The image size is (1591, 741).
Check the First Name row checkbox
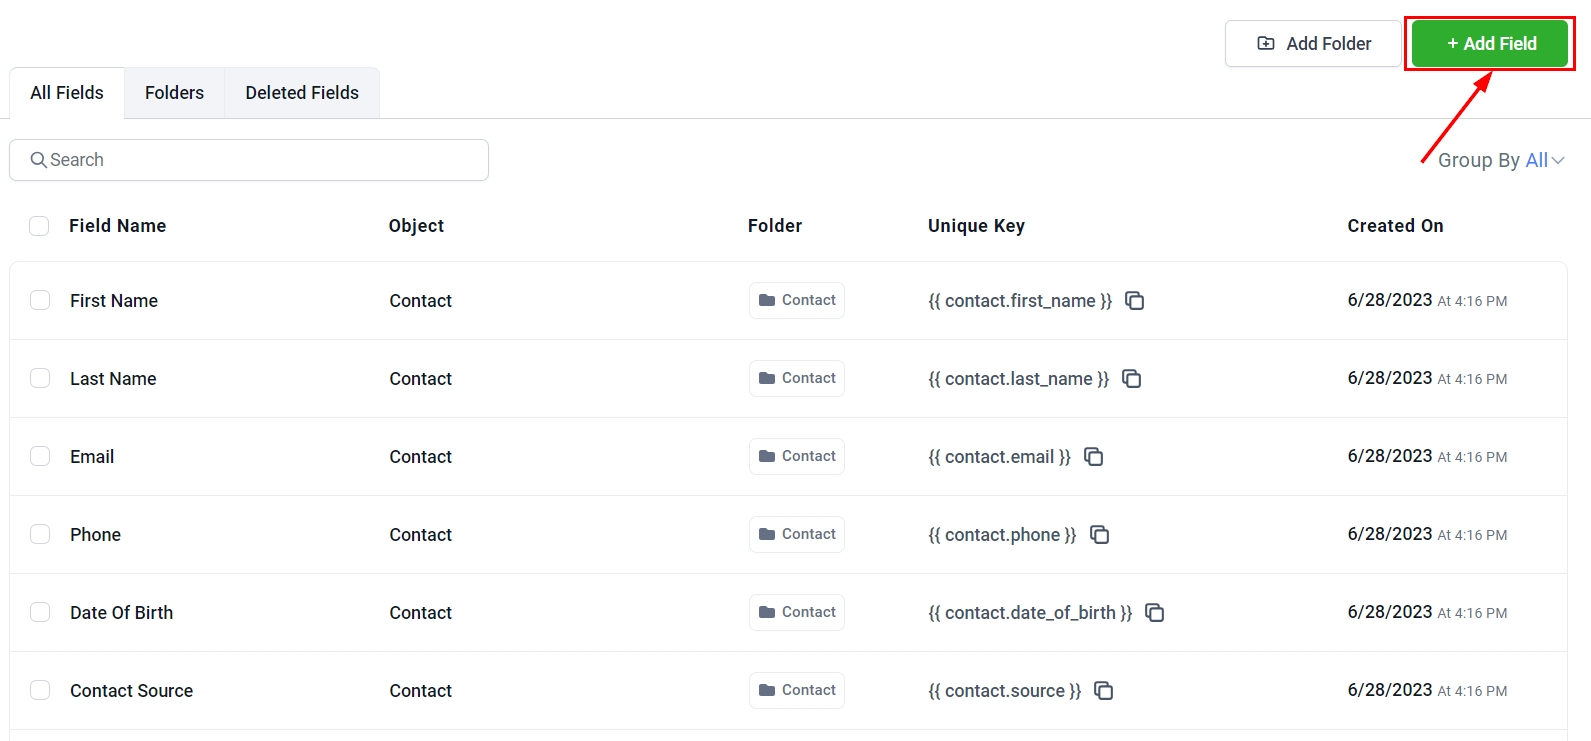[40, 301]
